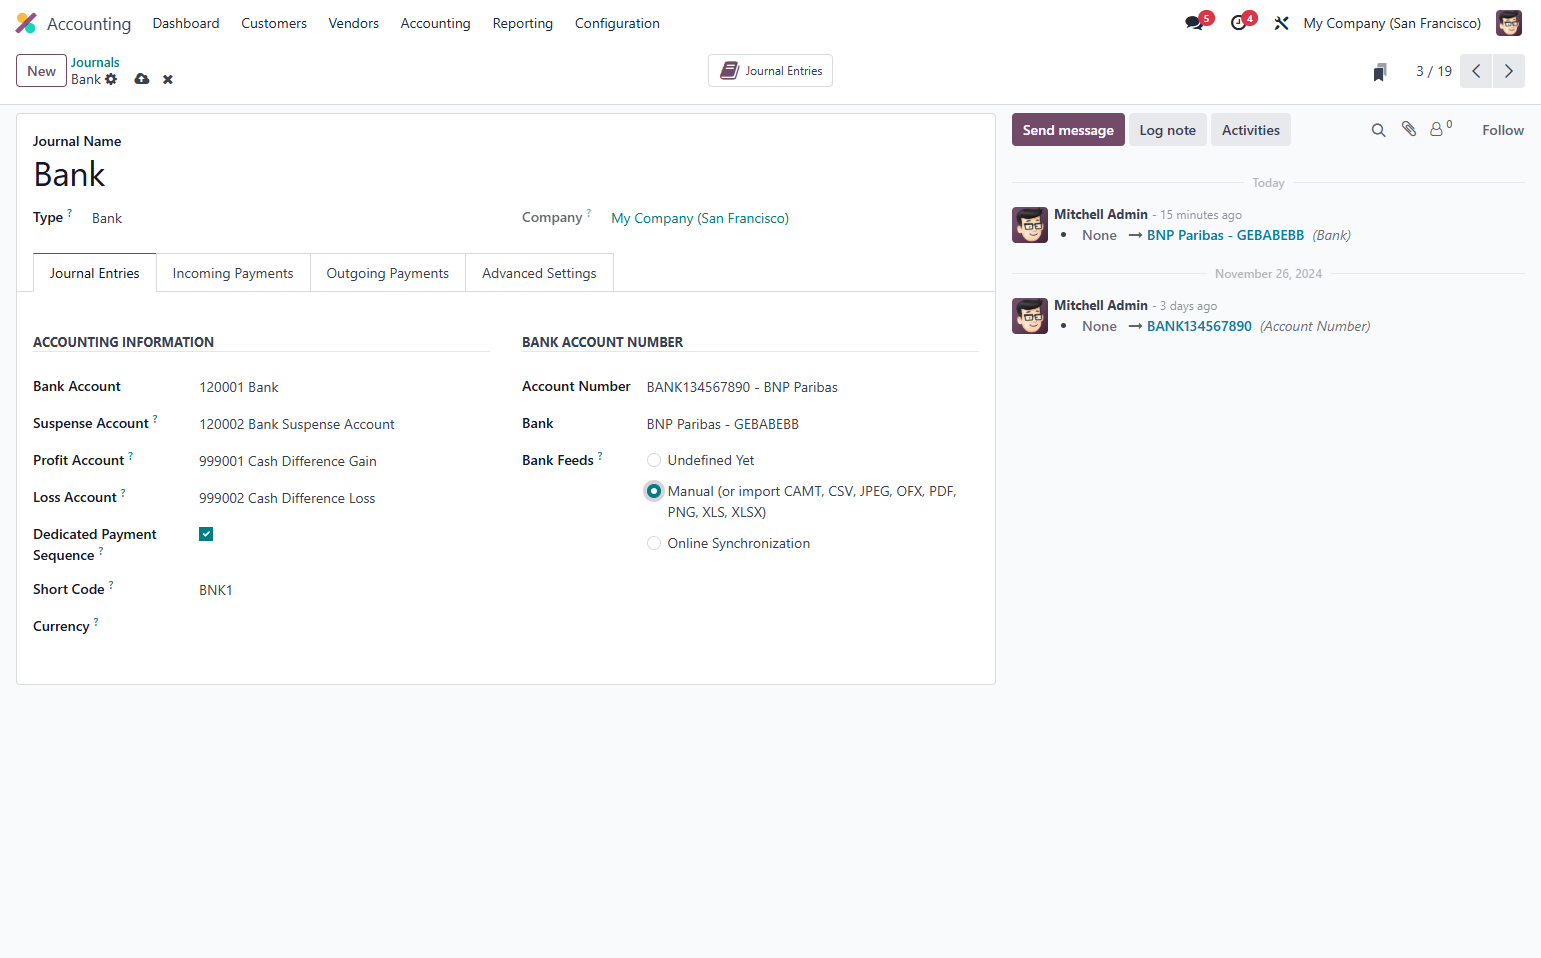The width and height of the screenshot is (1541, 958).
Task: Select the Manual import bank feed option
Action: click(654, 491)
